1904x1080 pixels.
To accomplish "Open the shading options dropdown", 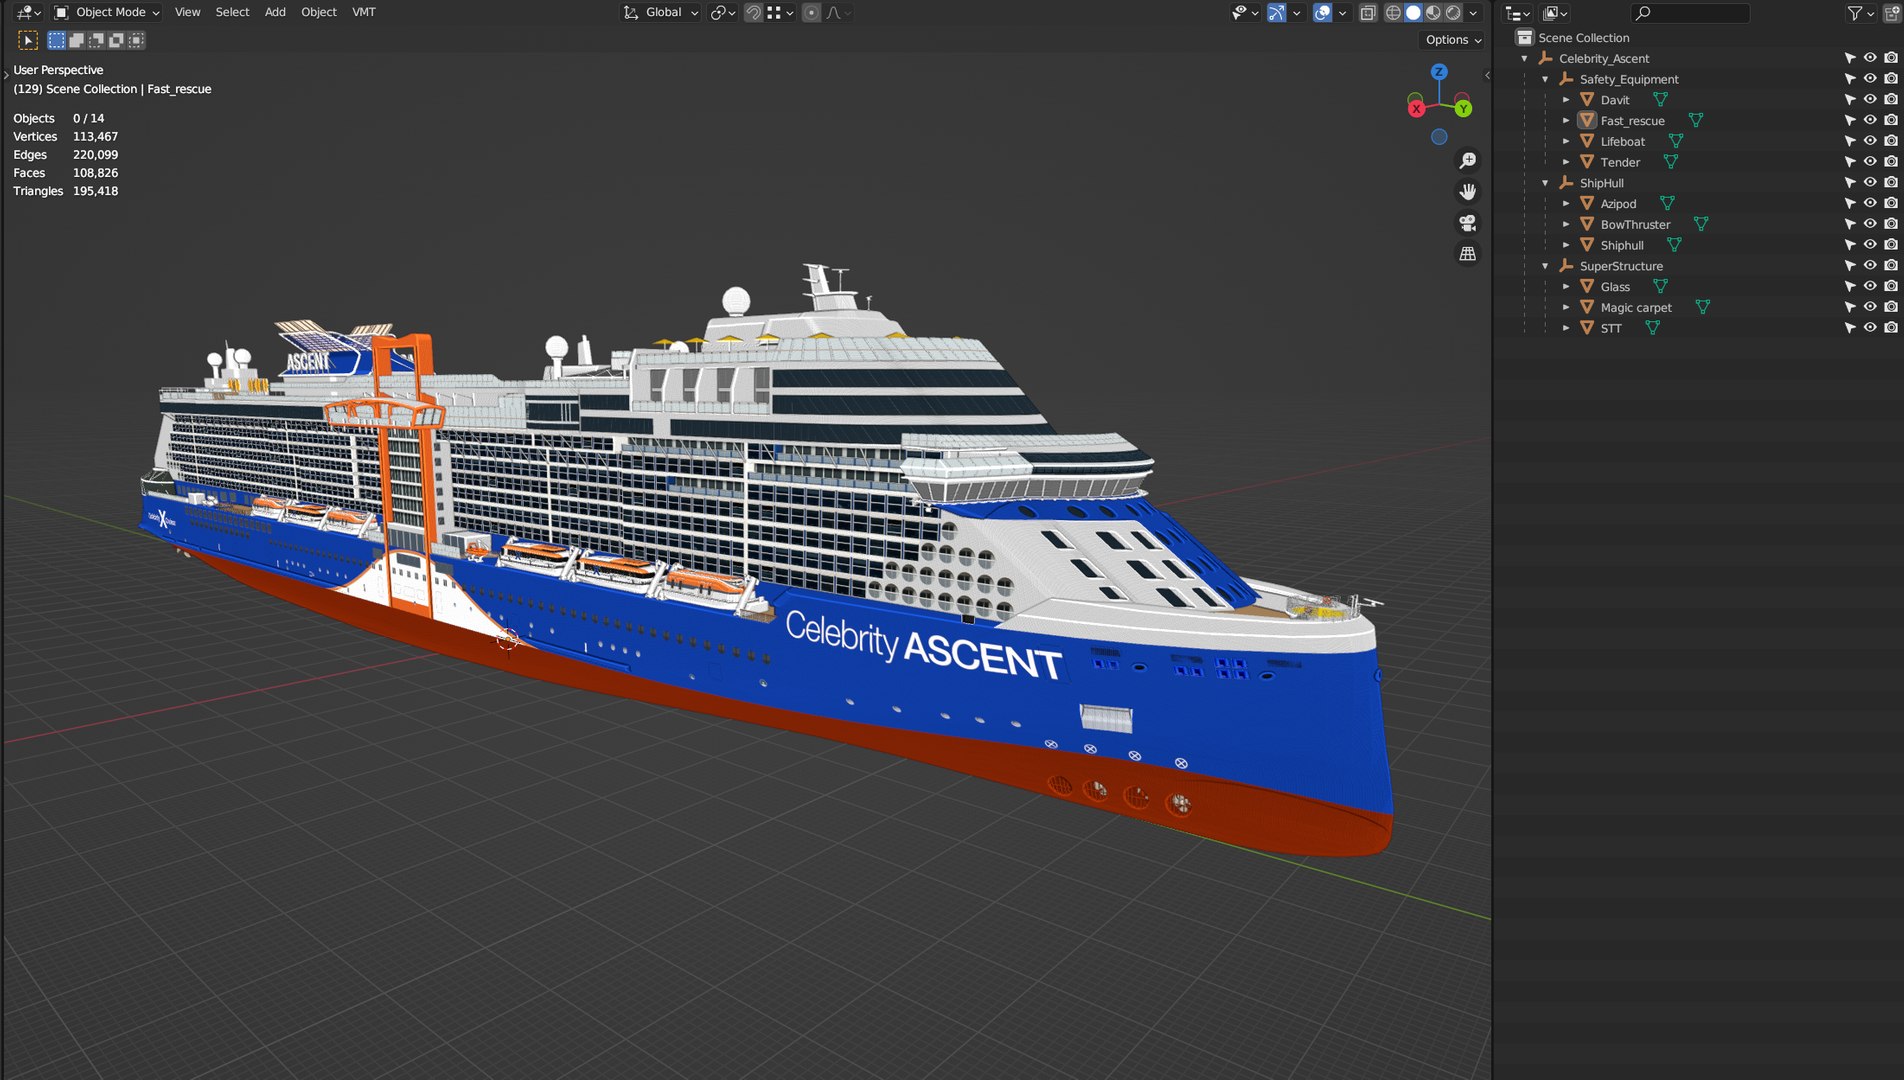I will [1473, 12].
